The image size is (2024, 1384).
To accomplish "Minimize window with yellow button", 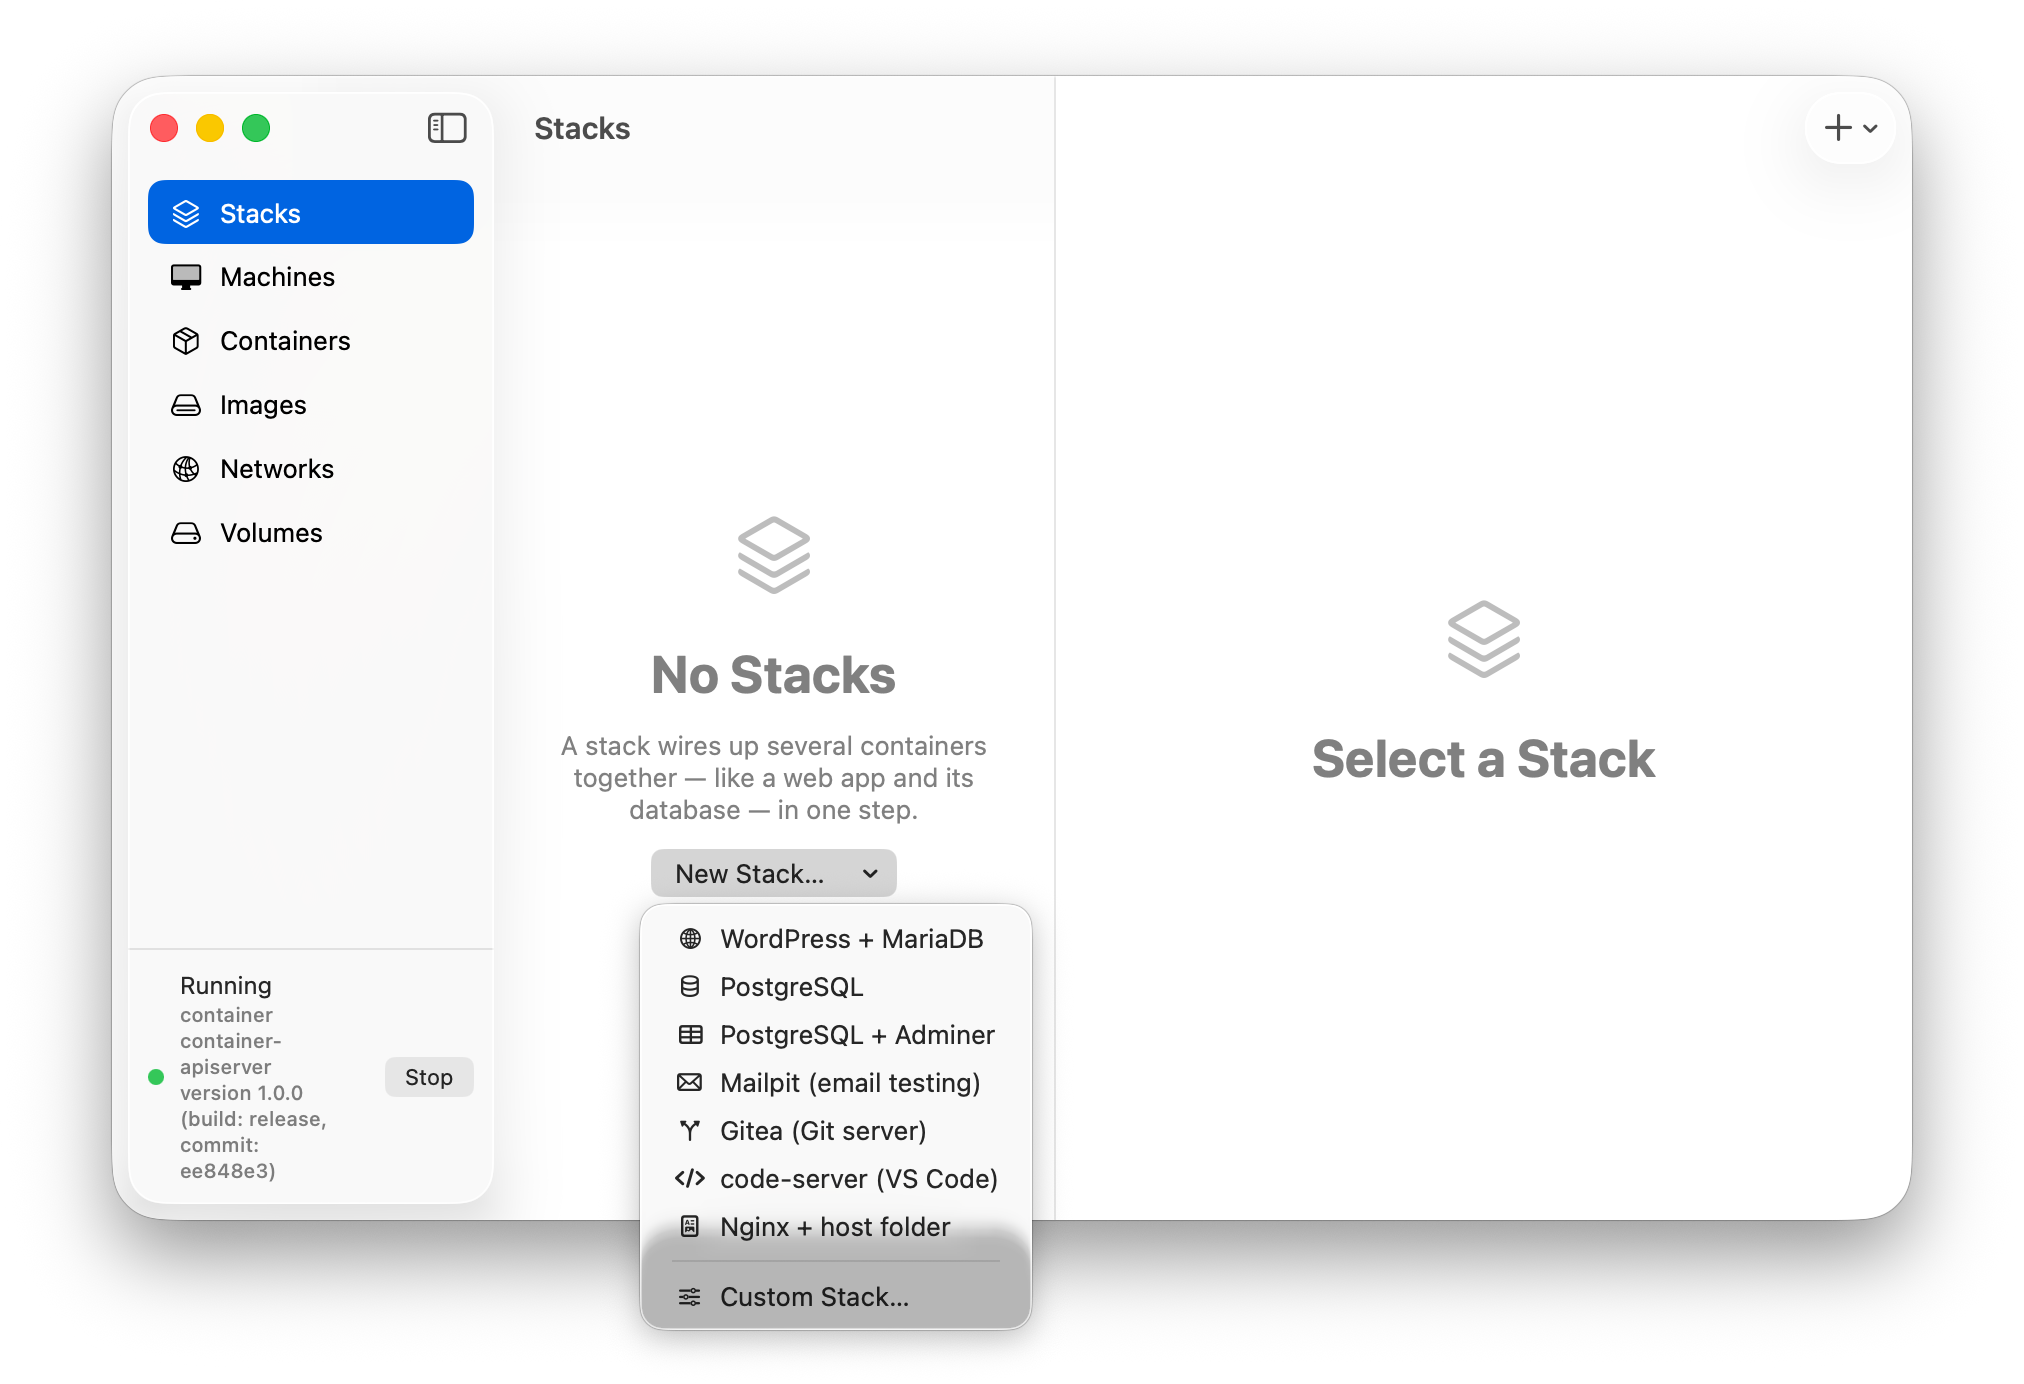I will [x=210, y=128].
